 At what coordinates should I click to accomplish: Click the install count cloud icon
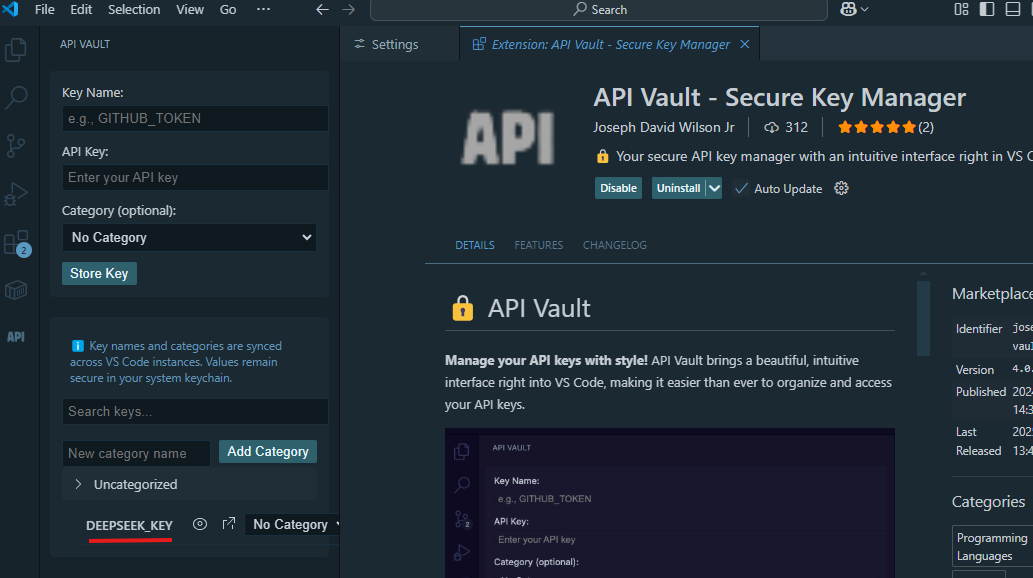coord(771,127)
